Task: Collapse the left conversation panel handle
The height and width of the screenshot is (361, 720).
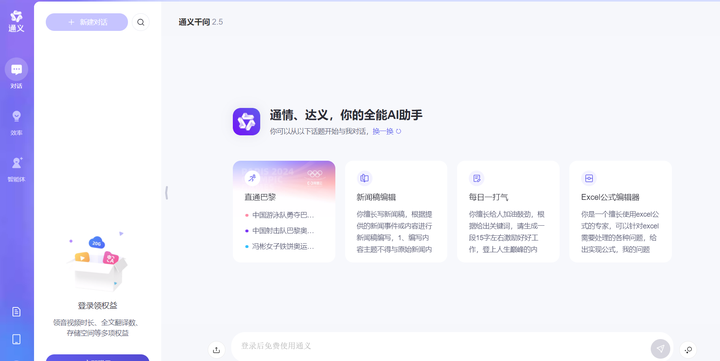Action: point(166,193)
